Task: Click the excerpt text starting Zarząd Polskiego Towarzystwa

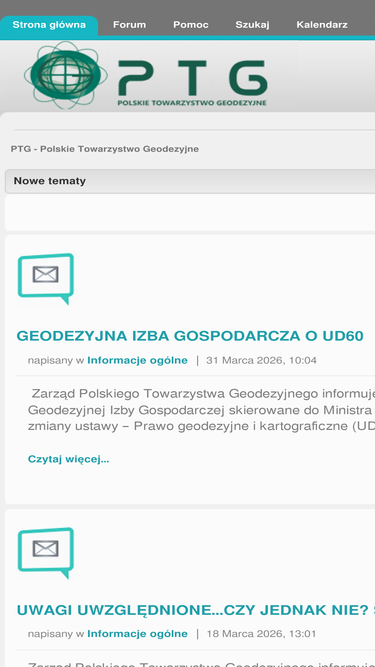Action: 201,410
